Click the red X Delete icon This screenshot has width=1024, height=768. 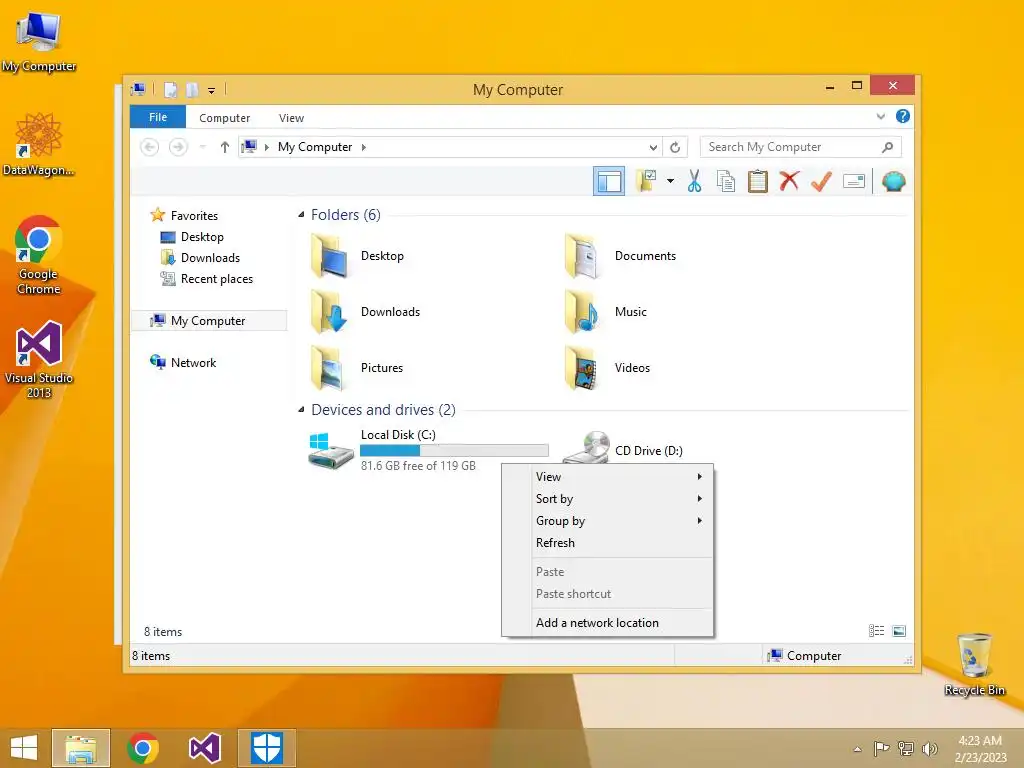pyautogui.click(x=789, y=181)
